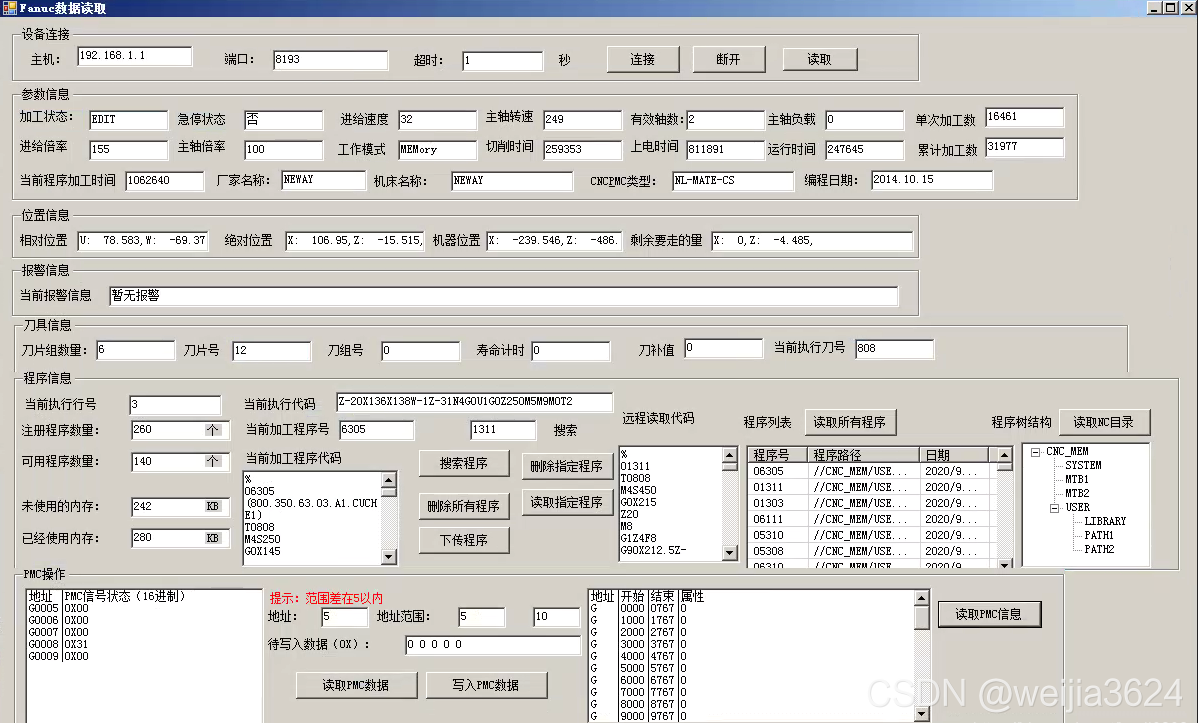
Task: Click scroll up arrow of remote code box
Action: 730,456
